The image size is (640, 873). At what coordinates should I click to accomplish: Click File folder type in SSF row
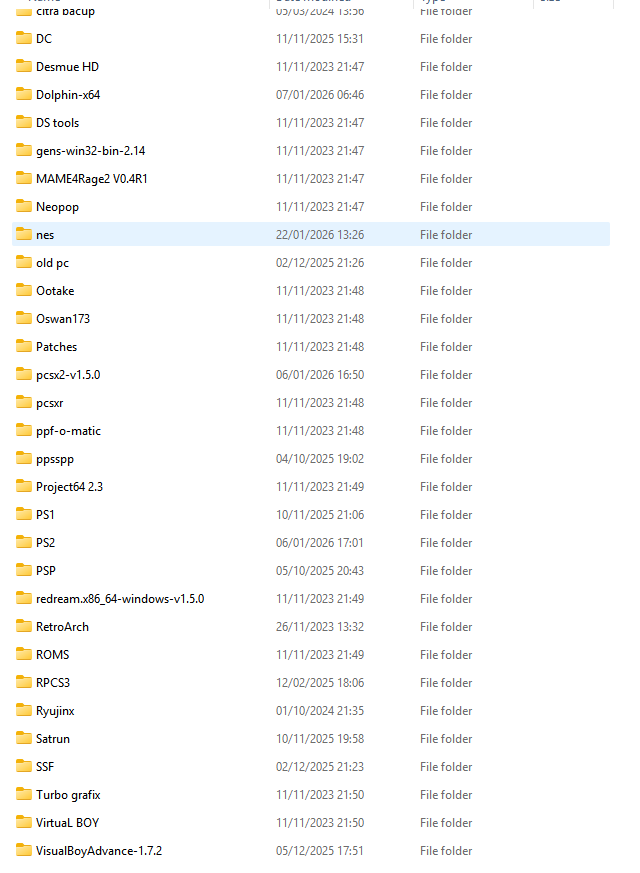coord(446,767)
